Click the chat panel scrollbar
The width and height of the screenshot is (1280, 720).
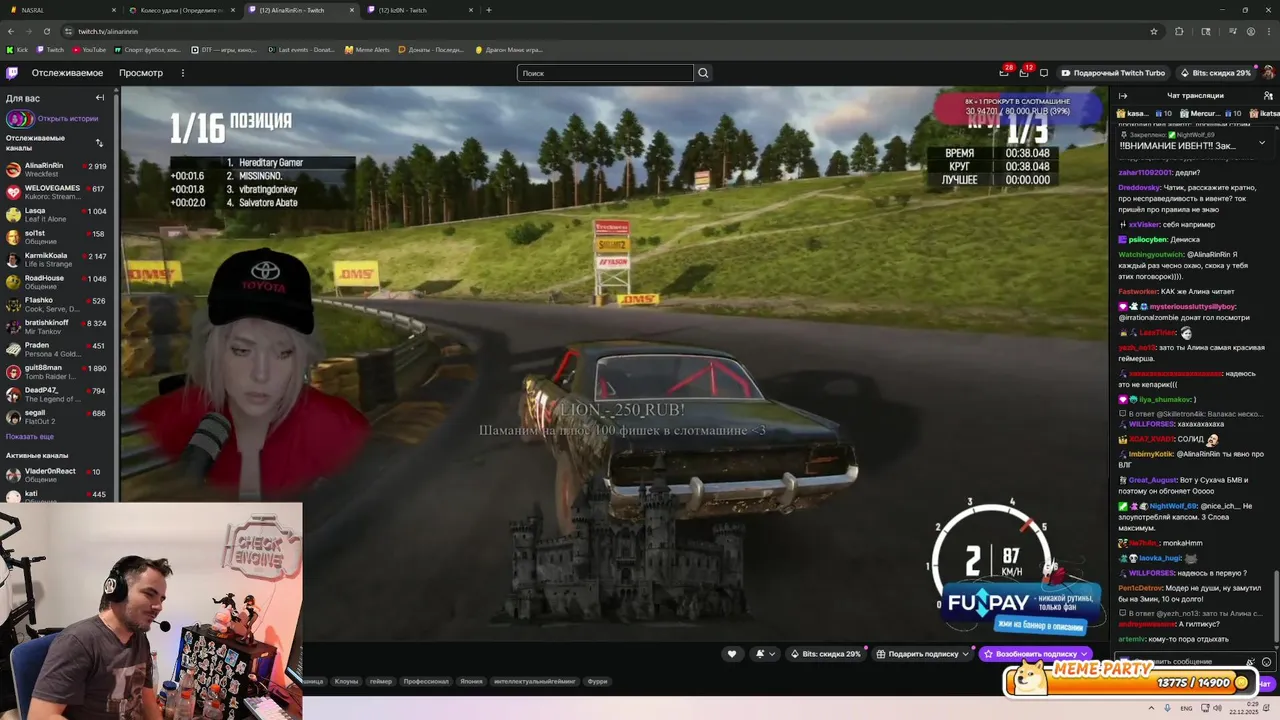coord(1276,605)
